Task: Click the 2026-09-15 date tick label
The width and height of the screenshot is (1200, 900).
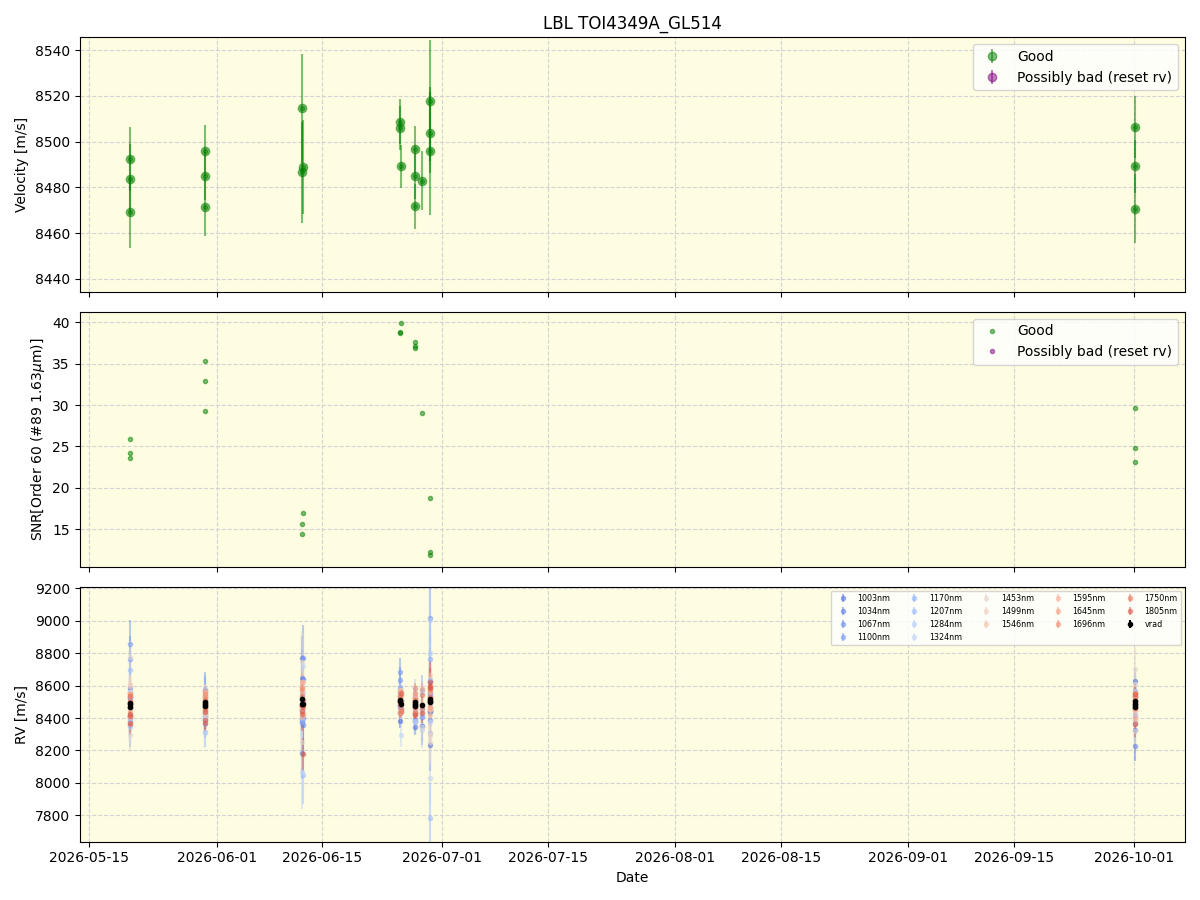Action: [1014, 857]
